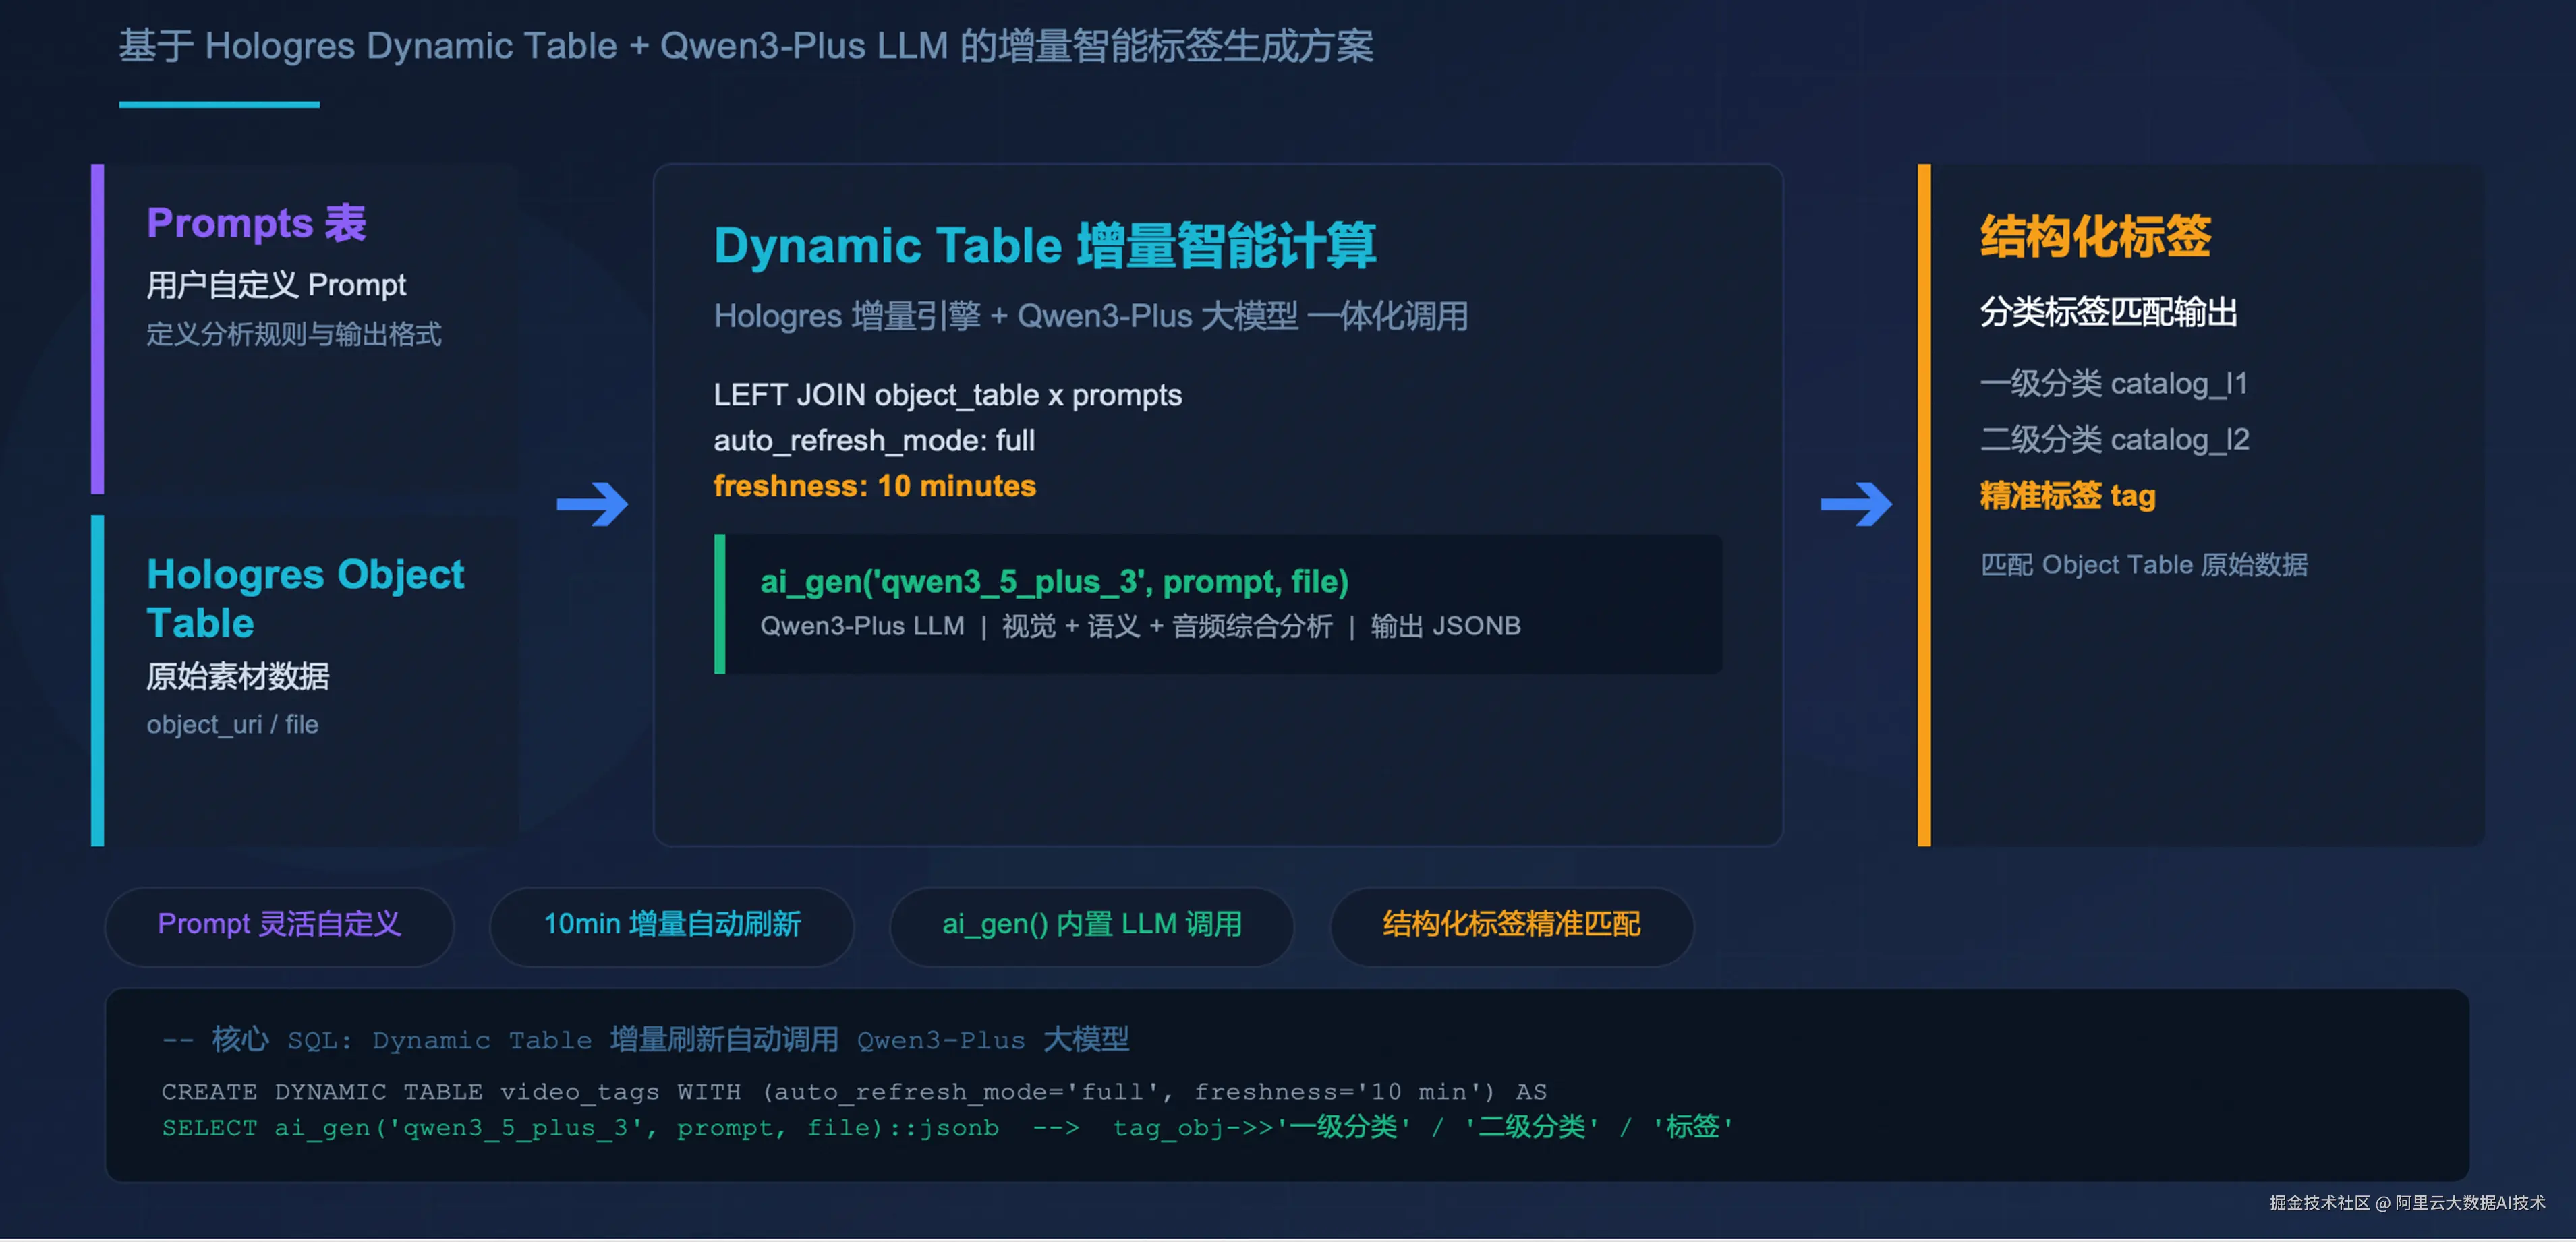Click the orange 'freshness: 10 minutes' text
The width and height of the screenshot is (2576, 1242).
[x=874, y=486]
